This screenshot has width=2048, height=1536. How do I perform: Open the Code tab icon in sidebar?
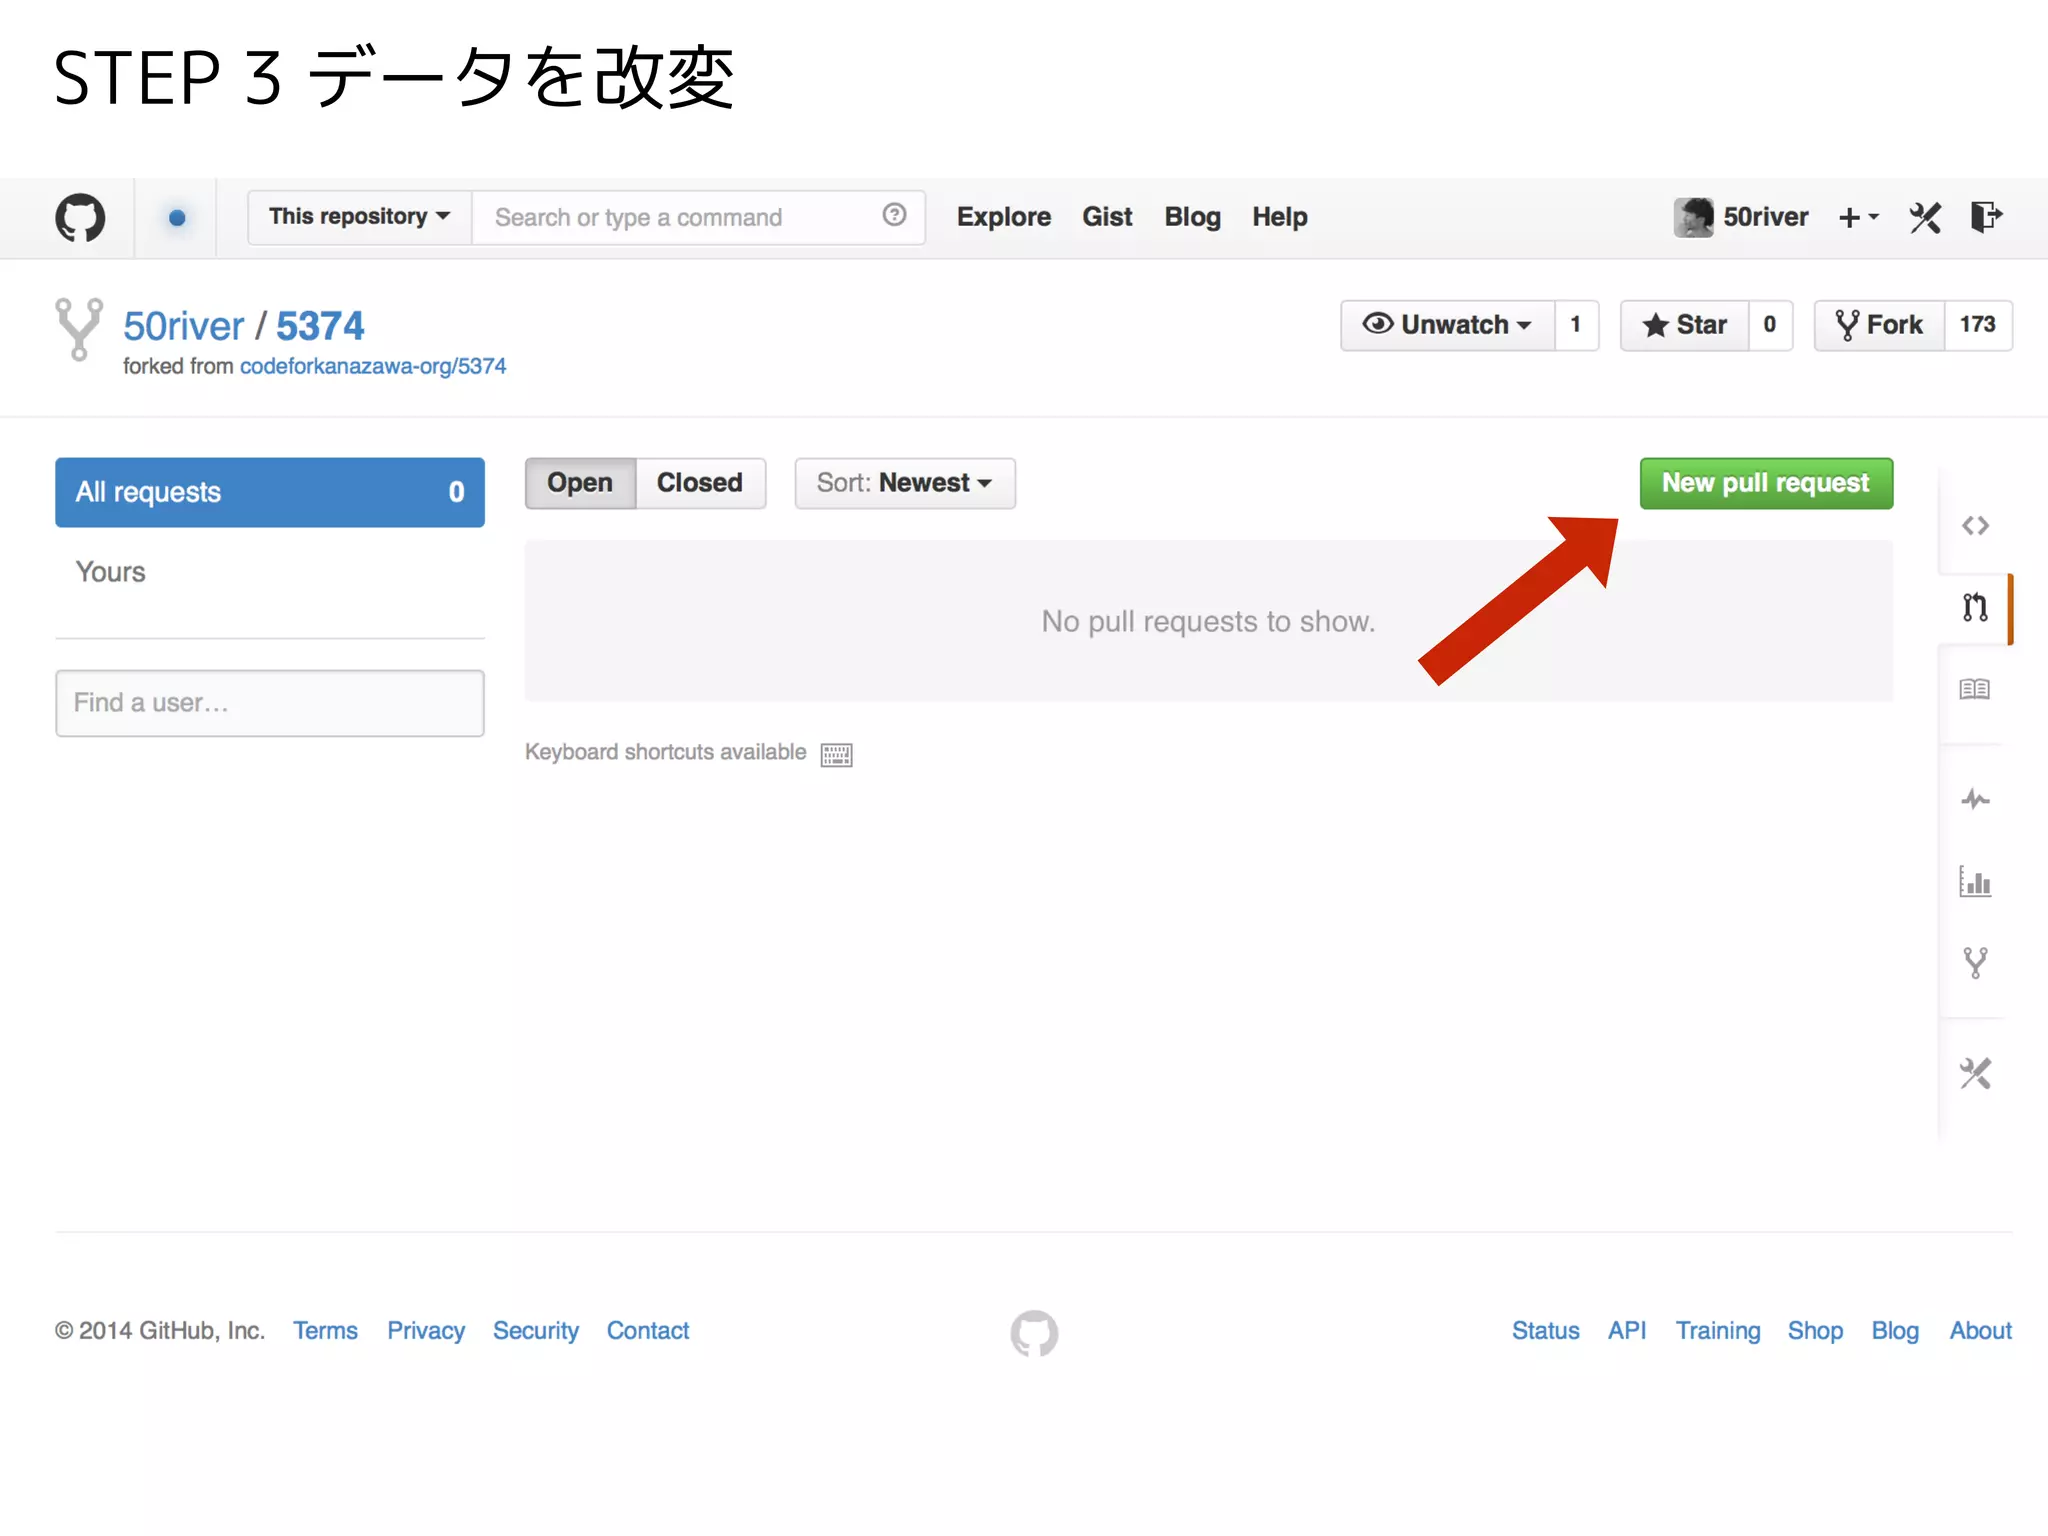point(1975,525)
